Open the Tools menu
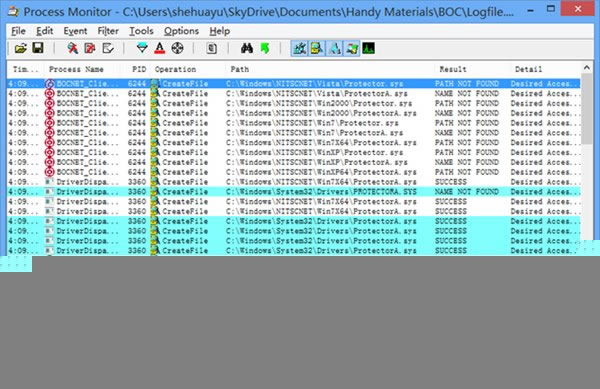This screenshot has height=389, width=600. (x=141, y=31)
